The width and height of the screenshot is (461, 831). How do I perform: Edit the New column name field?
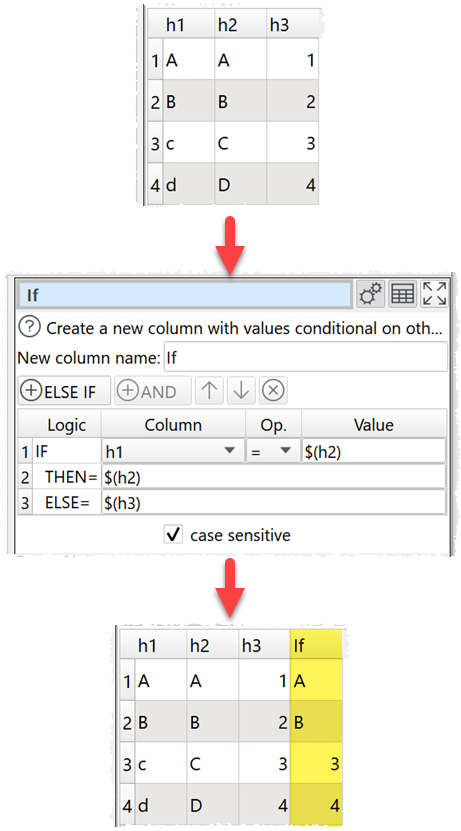305,357
